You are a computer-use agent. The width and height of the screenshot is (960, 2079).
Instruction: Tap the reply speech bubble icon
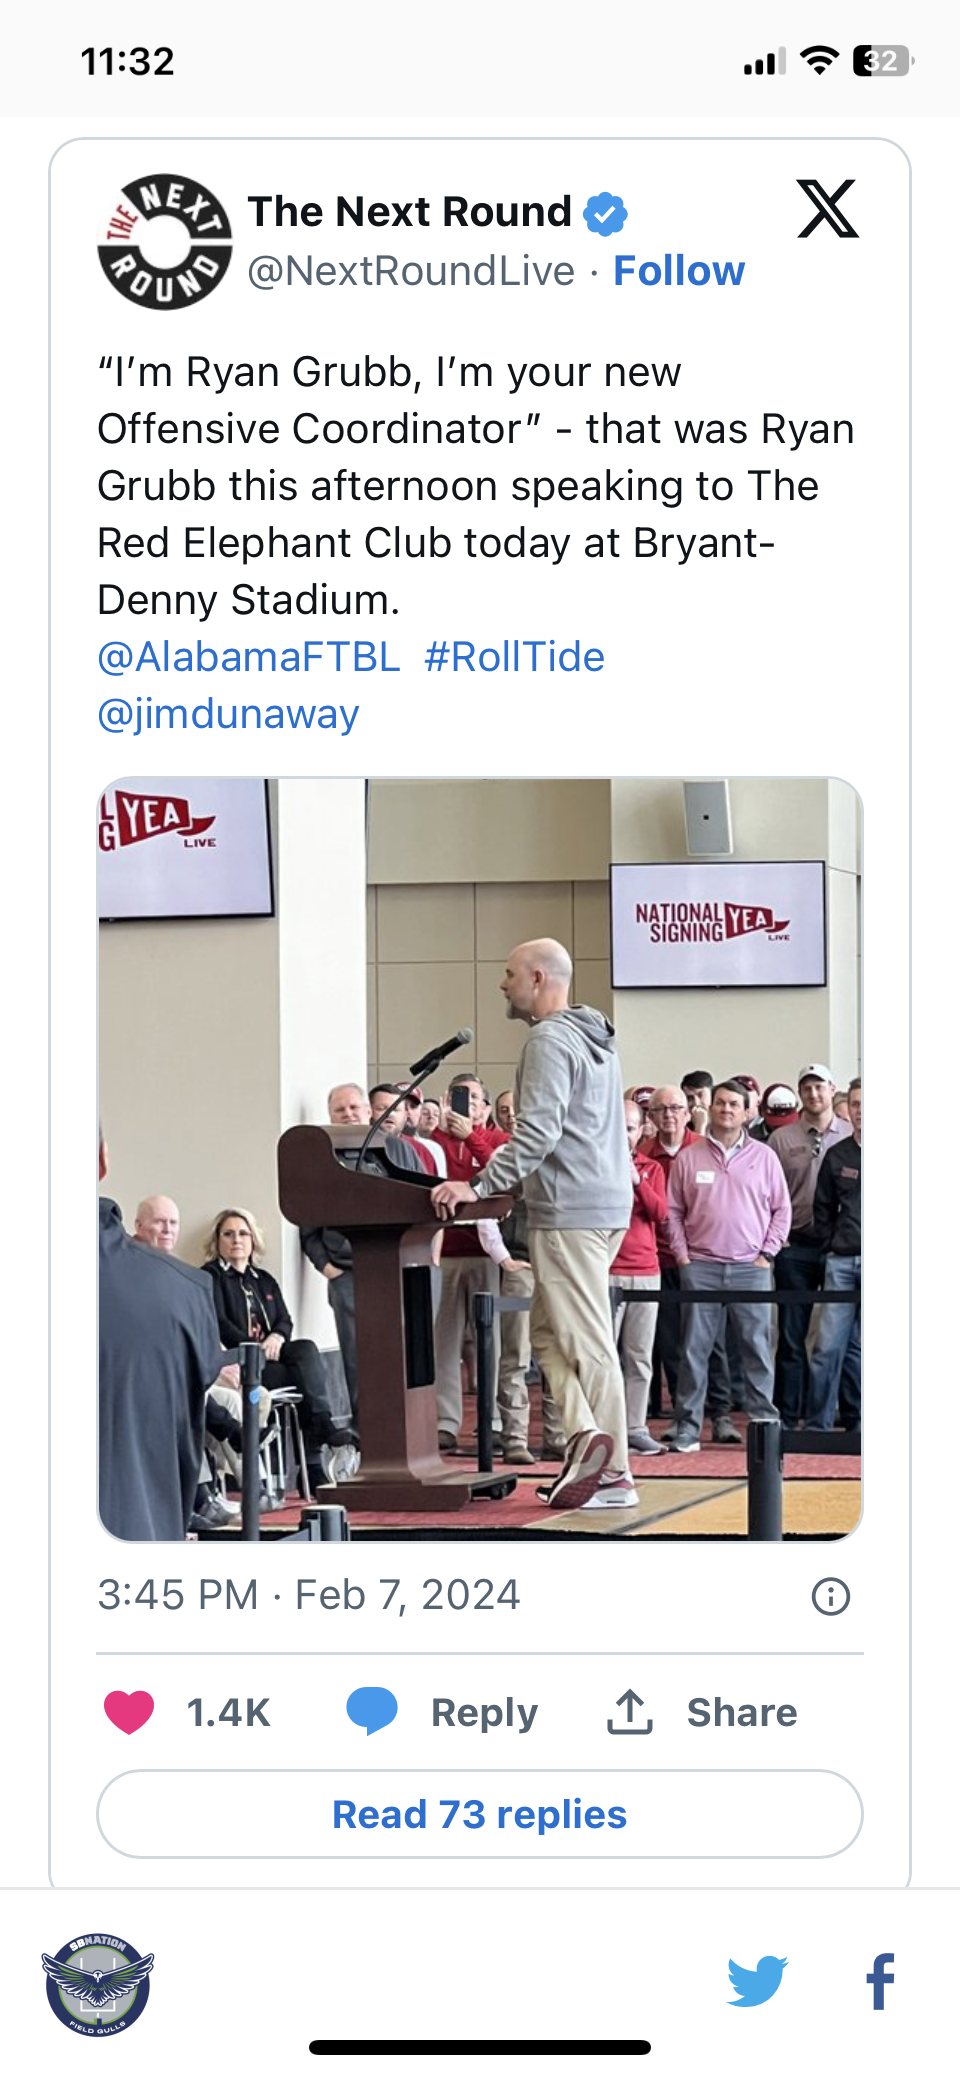coord(372,1710)
